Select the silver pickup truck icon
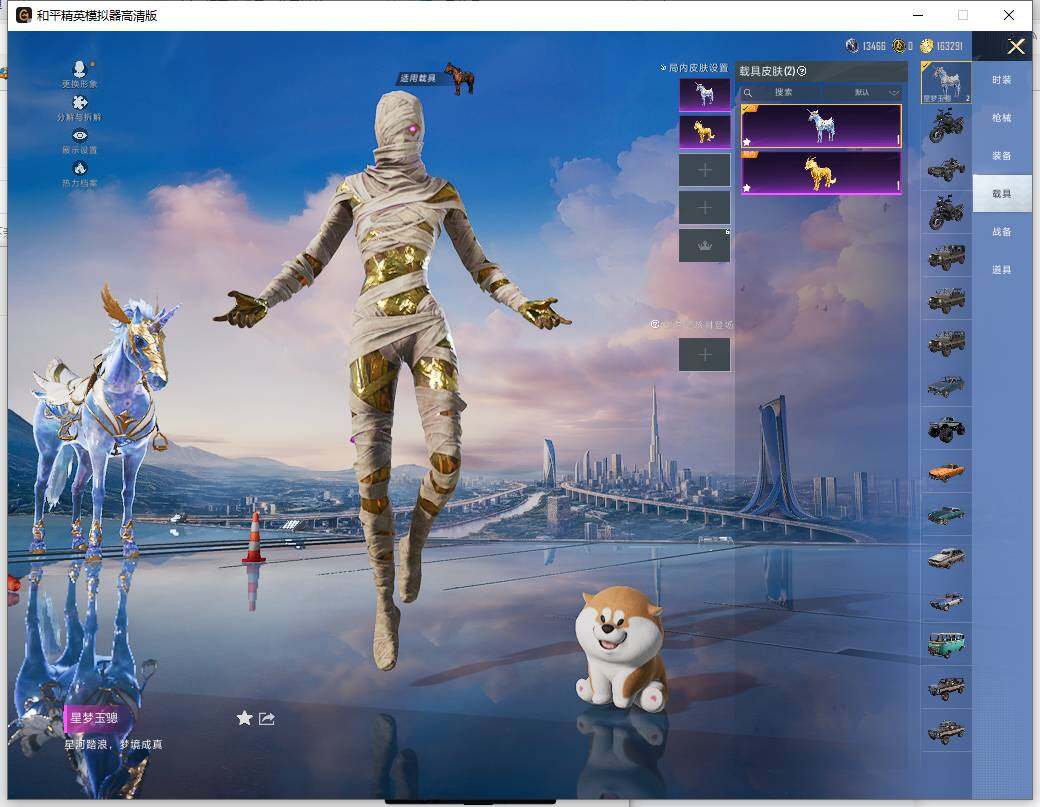The height and width of the screenshot is (807, 1040). (x=946, y=558)
